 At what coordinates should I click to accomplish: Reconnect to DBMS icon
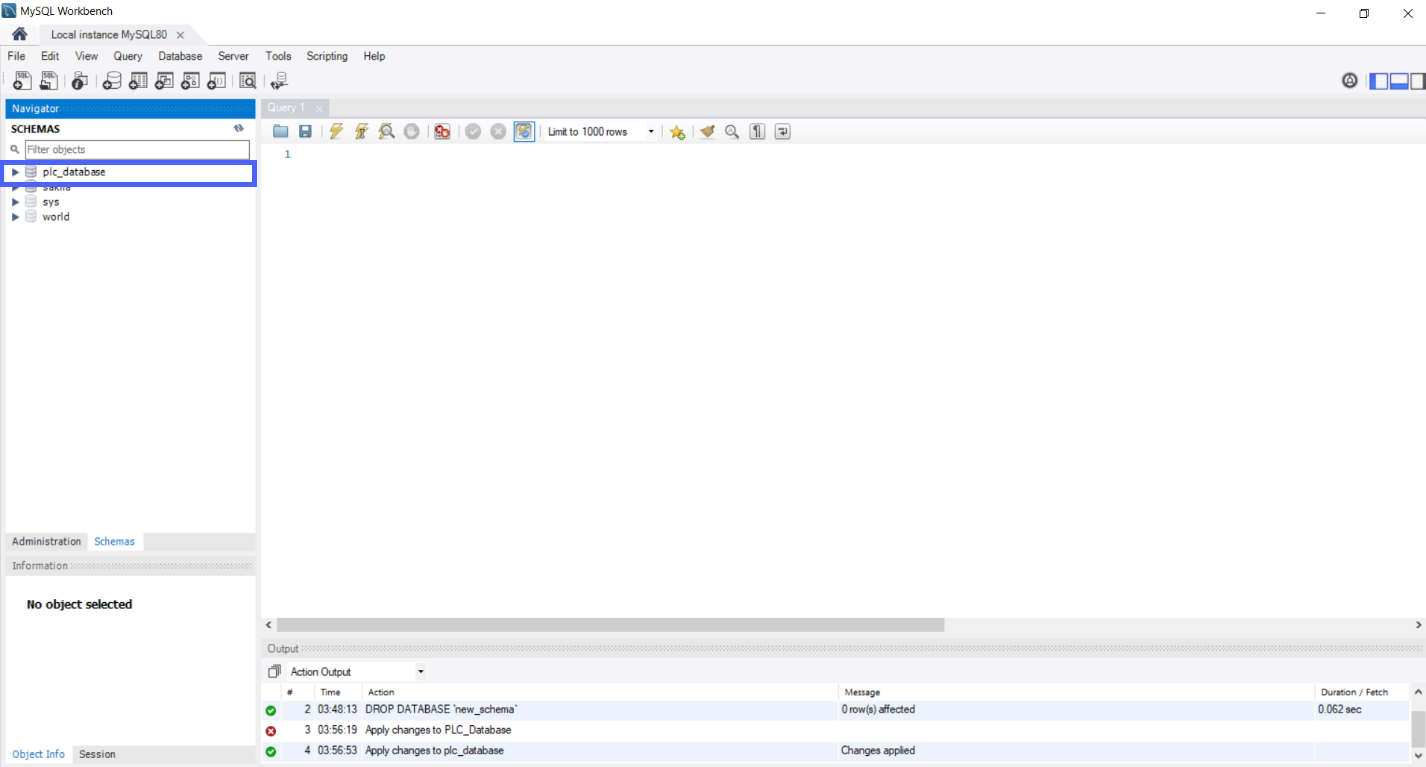[x=279, y=81]
